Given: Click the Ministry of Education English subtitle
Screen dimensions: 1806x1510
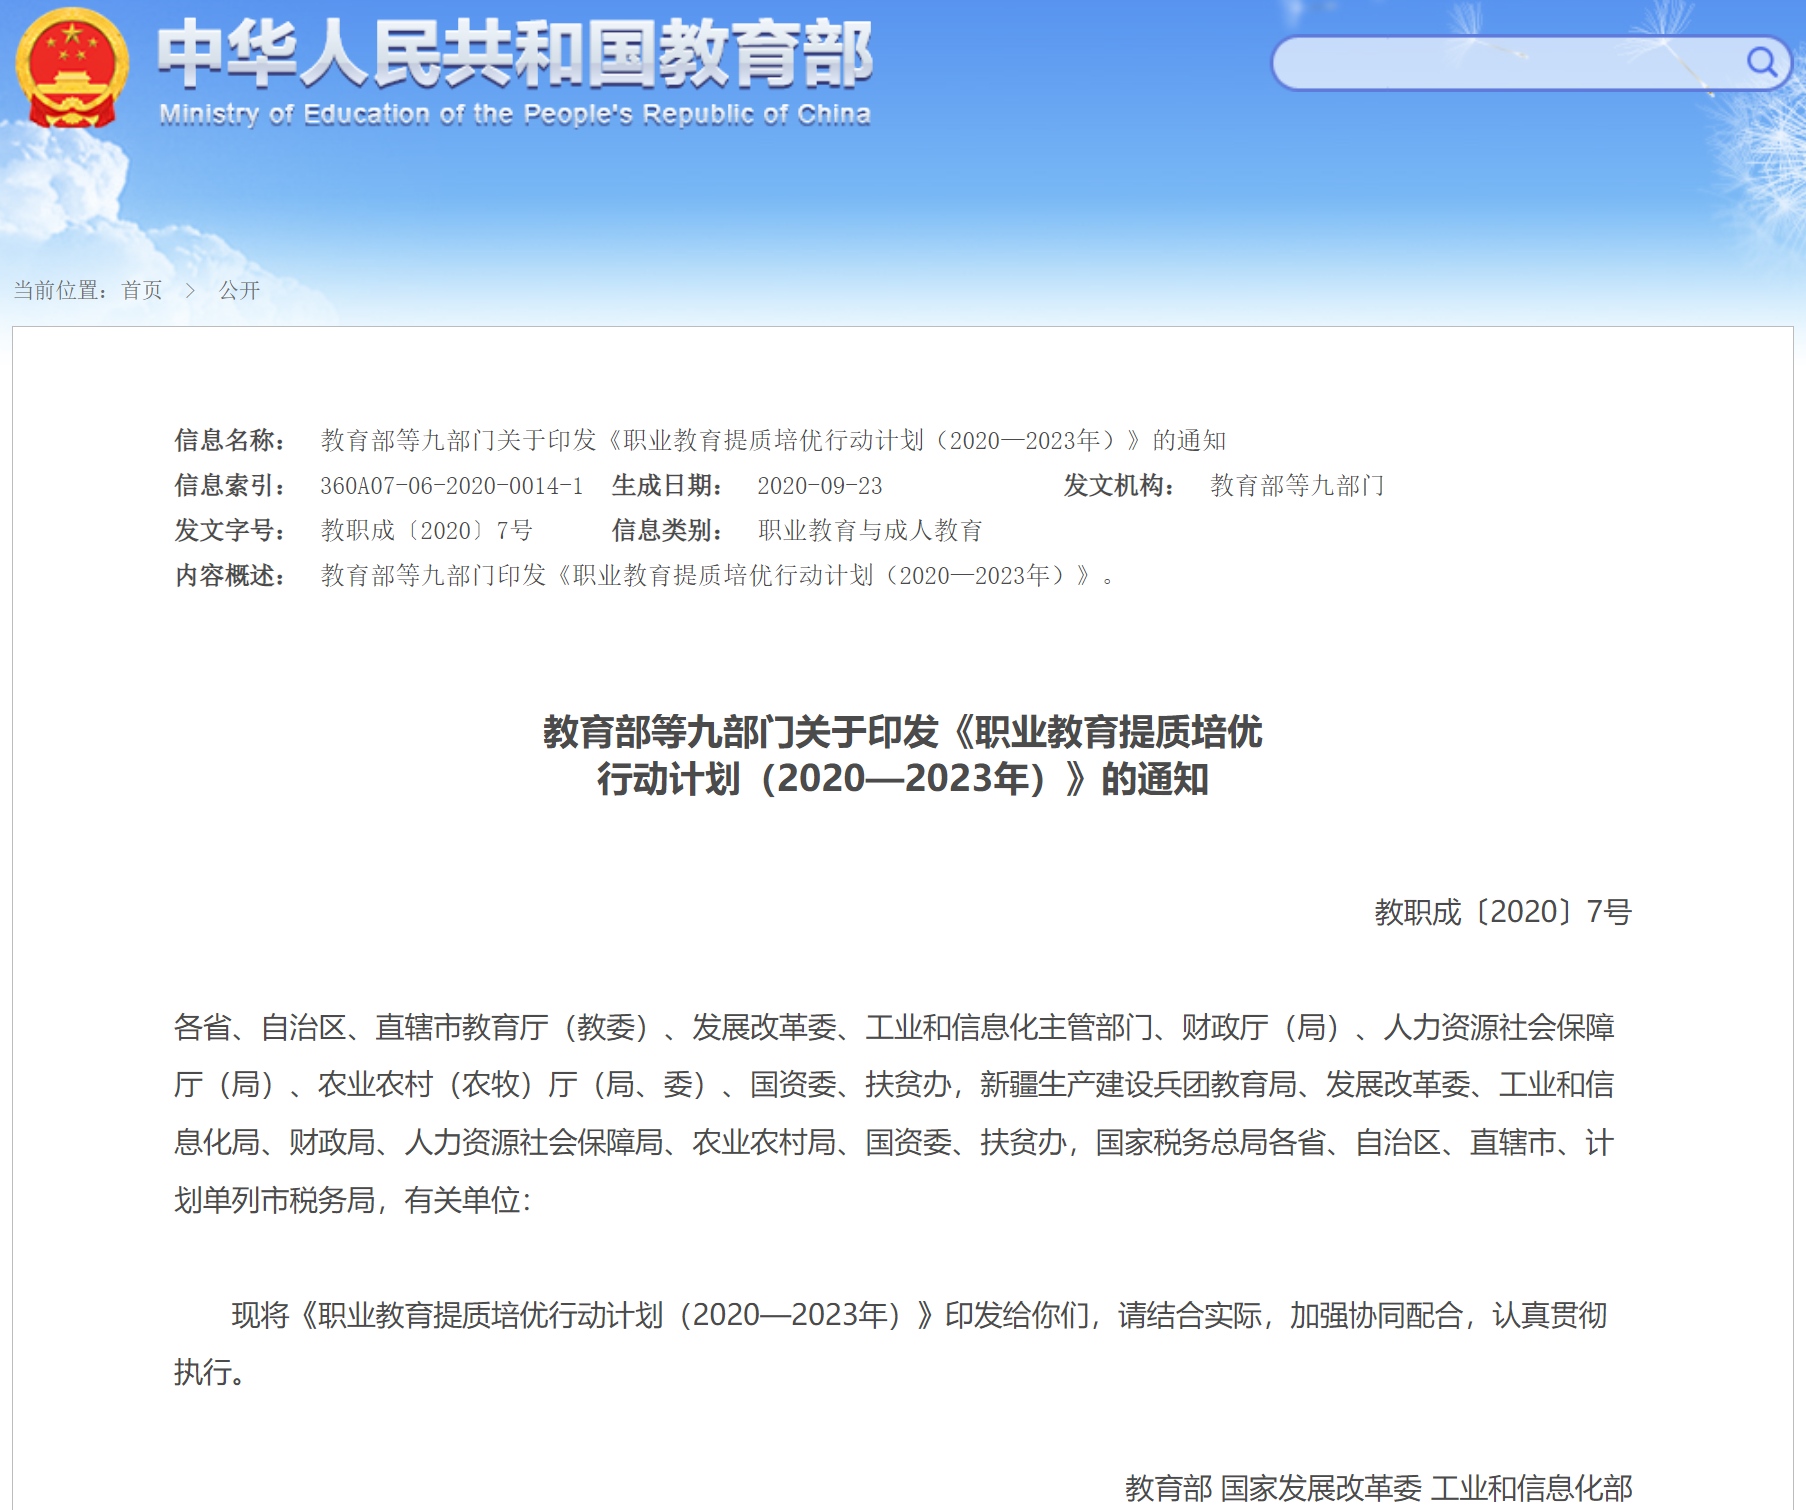Looking at the screenshot, I should point(515,114).
